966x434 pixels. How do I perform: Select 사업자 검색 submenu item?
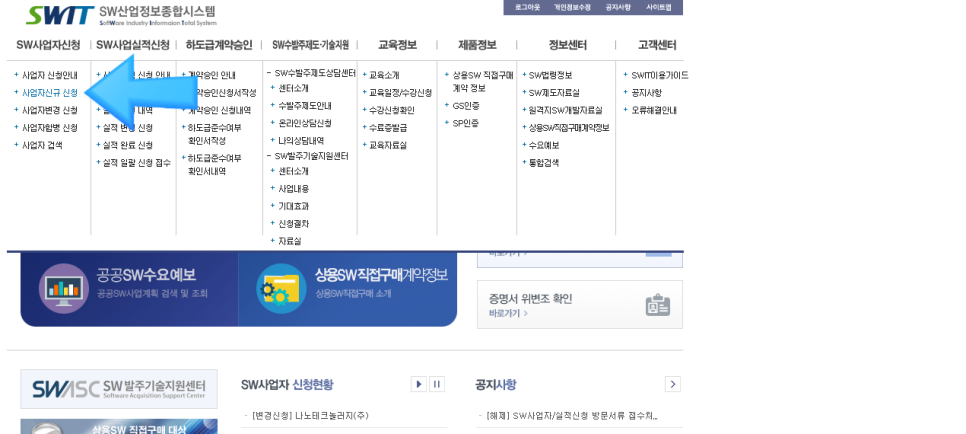42,145
